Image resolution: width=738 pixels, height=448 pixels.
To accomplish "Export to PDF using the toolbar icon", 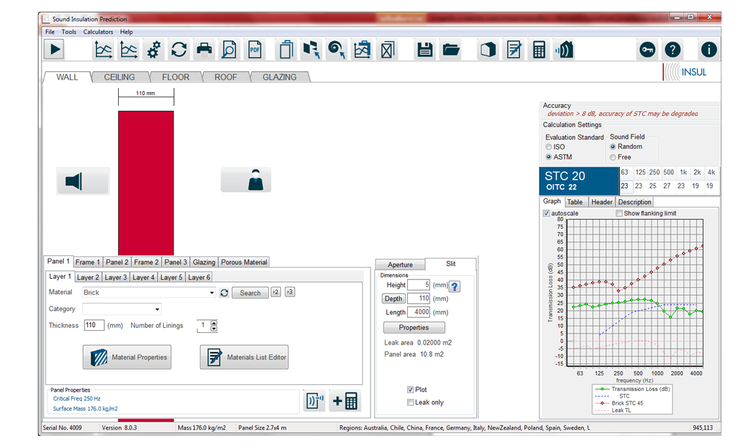I will (255, 49).
